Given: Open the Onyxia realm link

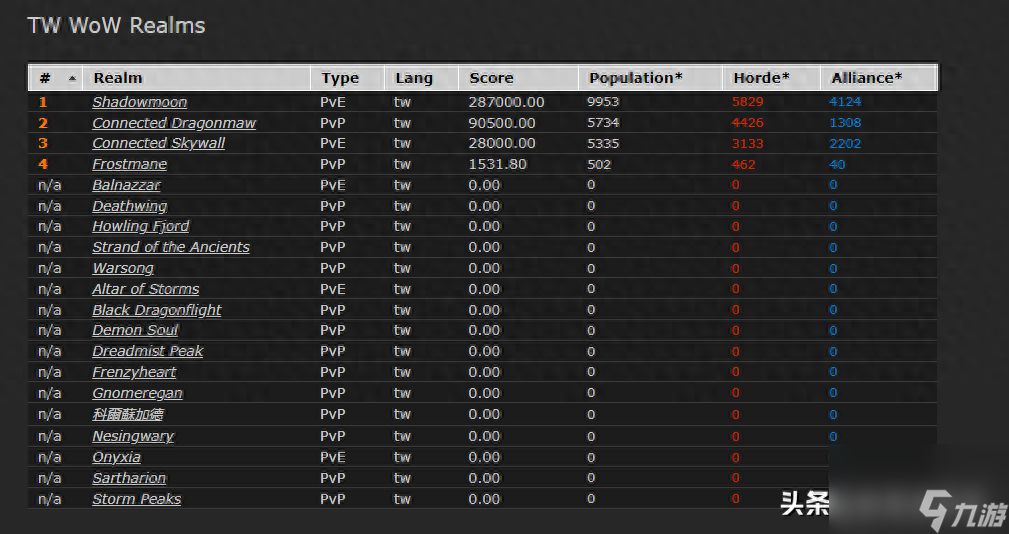Looking at the screenshot, I should [116, 457].
